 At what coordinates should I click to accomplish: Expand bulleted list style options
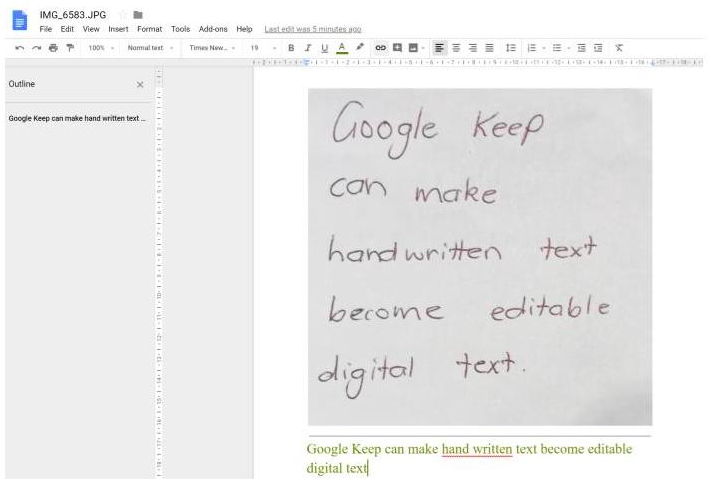(x=569, y=48)
